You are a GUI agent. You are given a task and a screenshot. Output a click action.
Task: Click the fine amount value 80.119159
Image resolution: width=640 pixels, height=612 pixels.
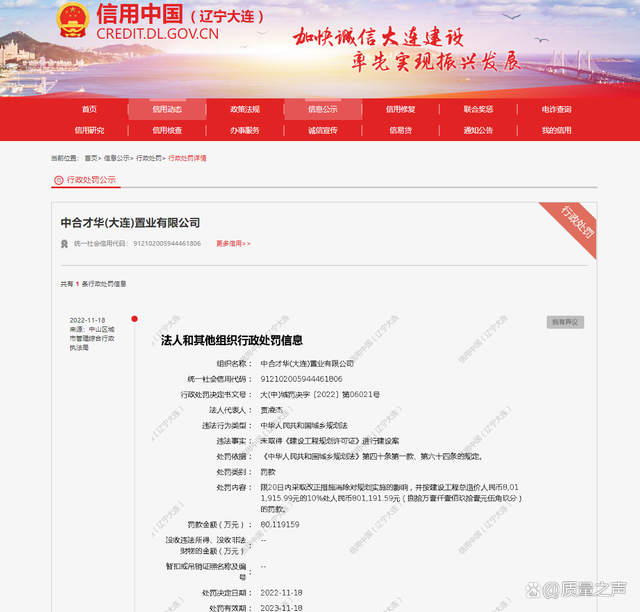[x=280, y=524]
